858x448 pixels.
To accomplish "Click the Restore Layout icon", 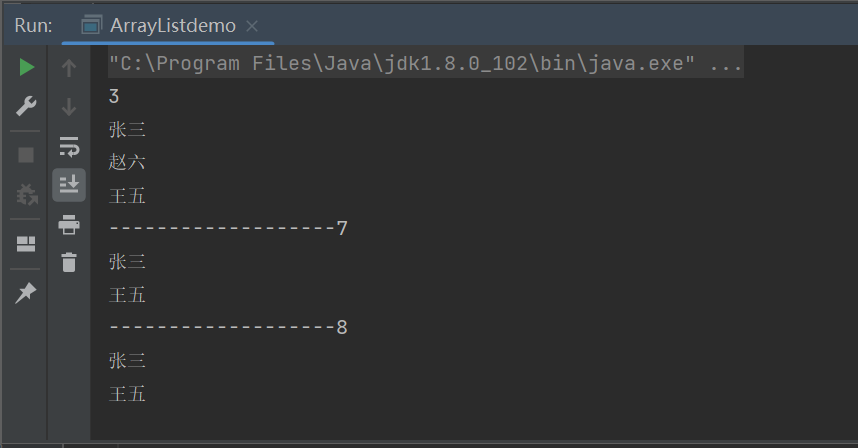I will click(26, 244).
